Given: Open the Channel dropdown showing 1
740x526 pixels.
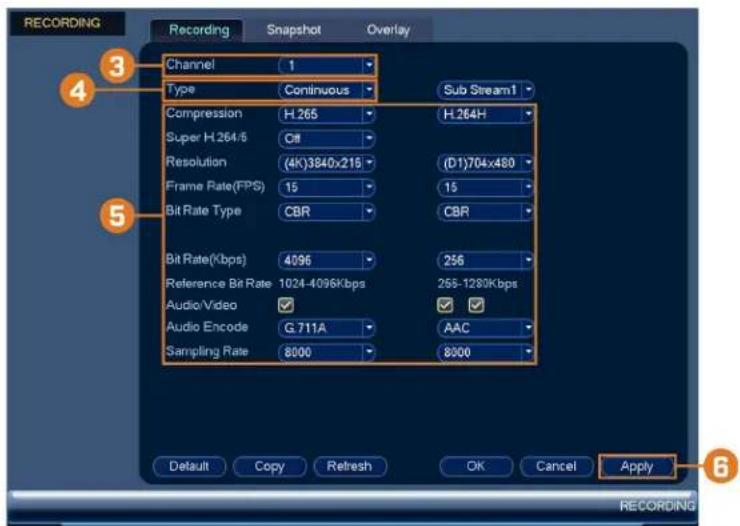Looking at the screenshot, I should pos(327,65).
